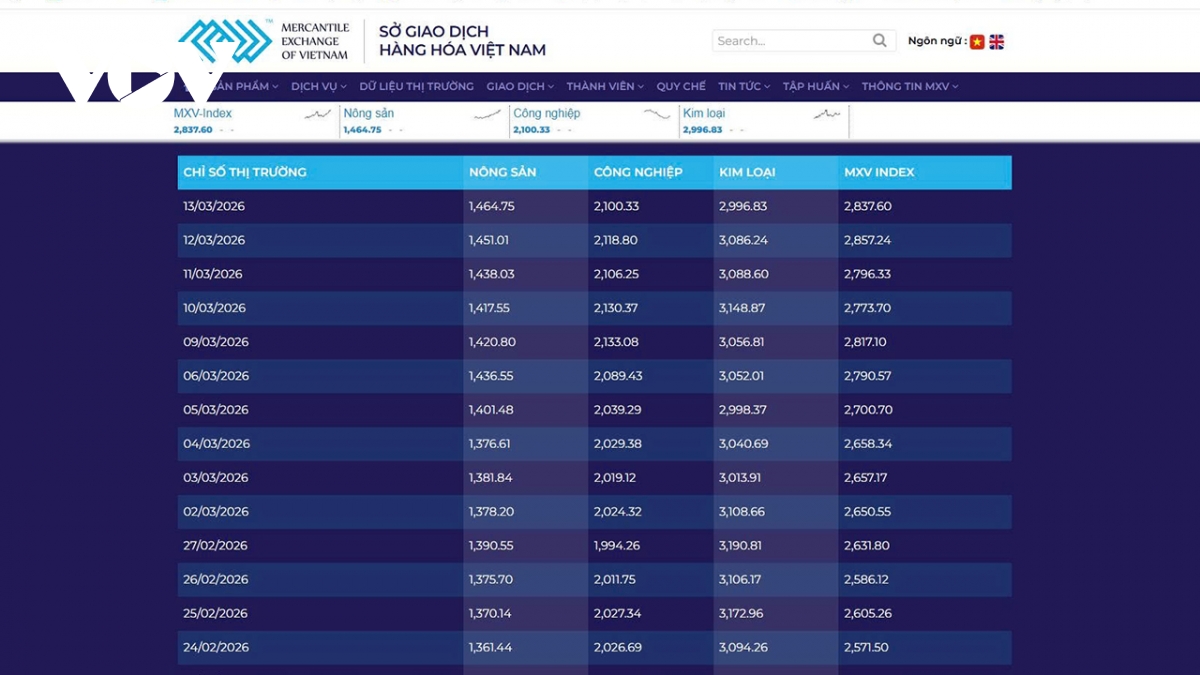Switch language with the UK flag icon

997,42
